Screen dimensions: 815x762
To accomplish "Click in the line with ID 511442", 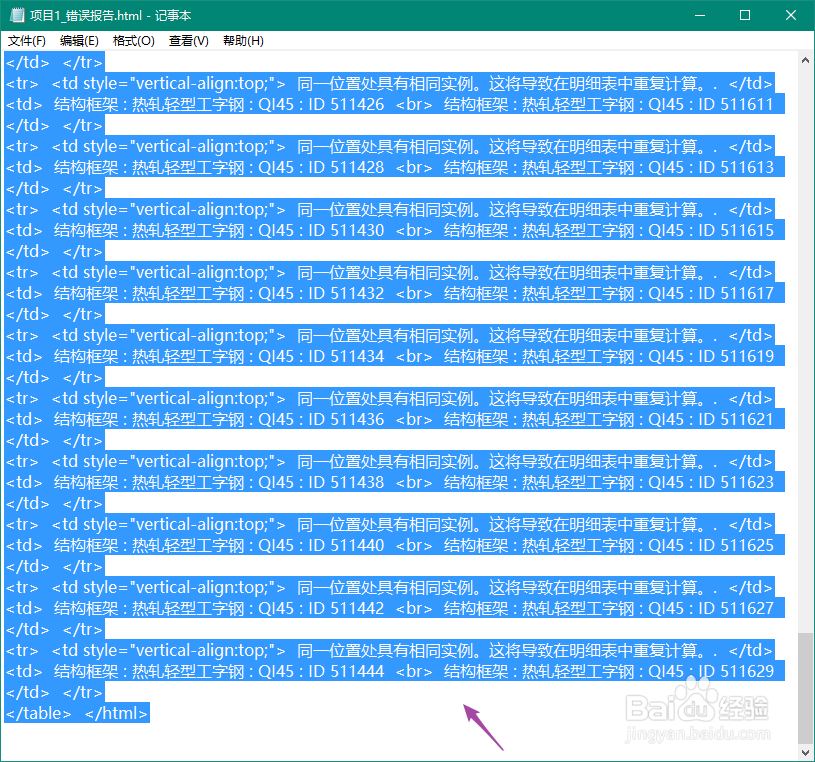I will pyautogui.click(x=395, y=608).
